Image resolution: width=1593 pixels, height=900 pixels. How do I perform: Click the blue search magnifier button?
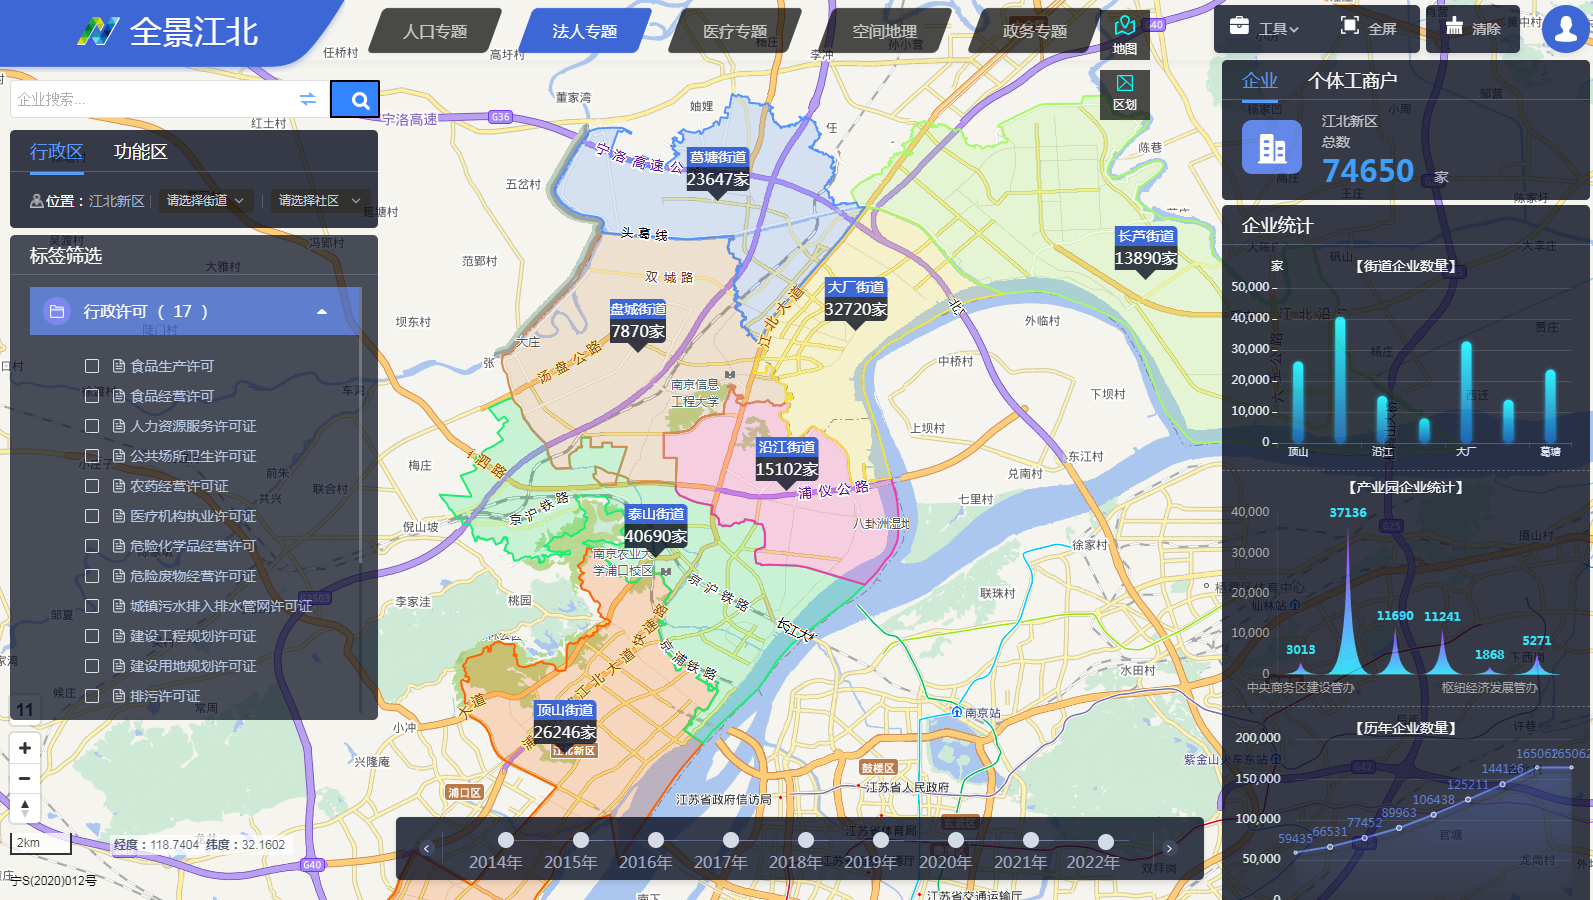click(355, 100)
